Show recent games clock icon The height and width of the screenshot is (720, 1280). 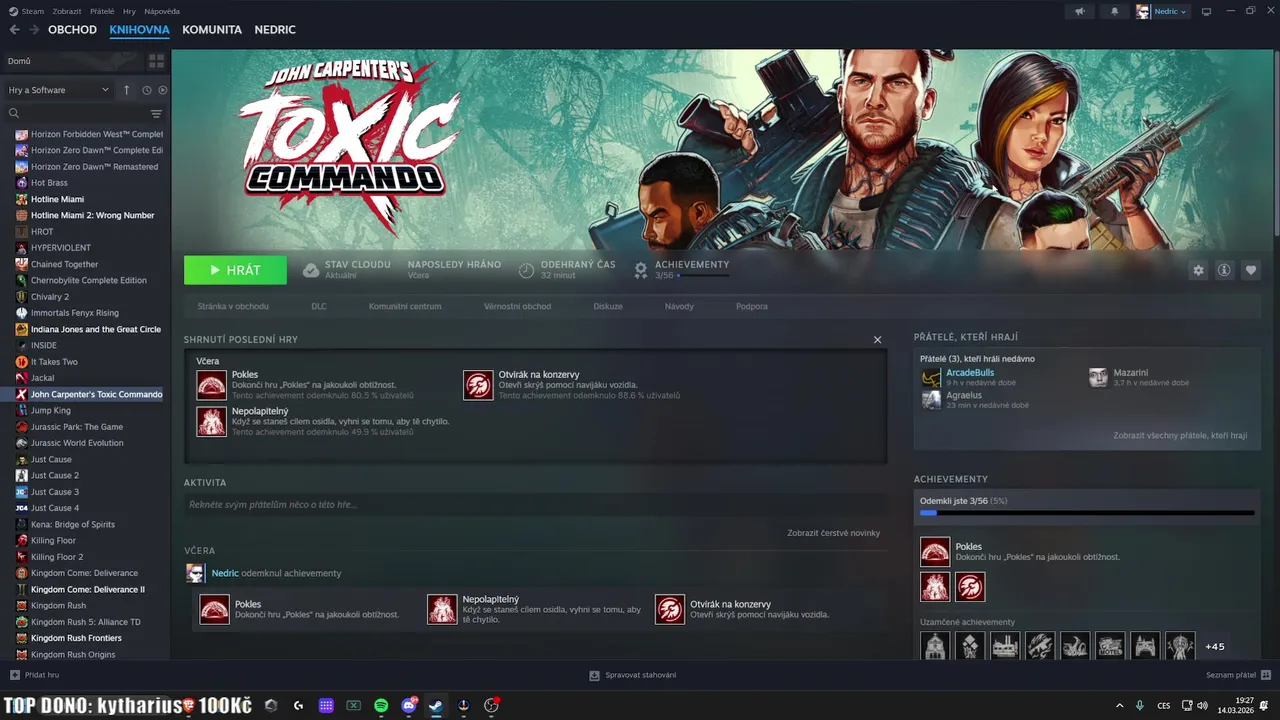point(146,90)
